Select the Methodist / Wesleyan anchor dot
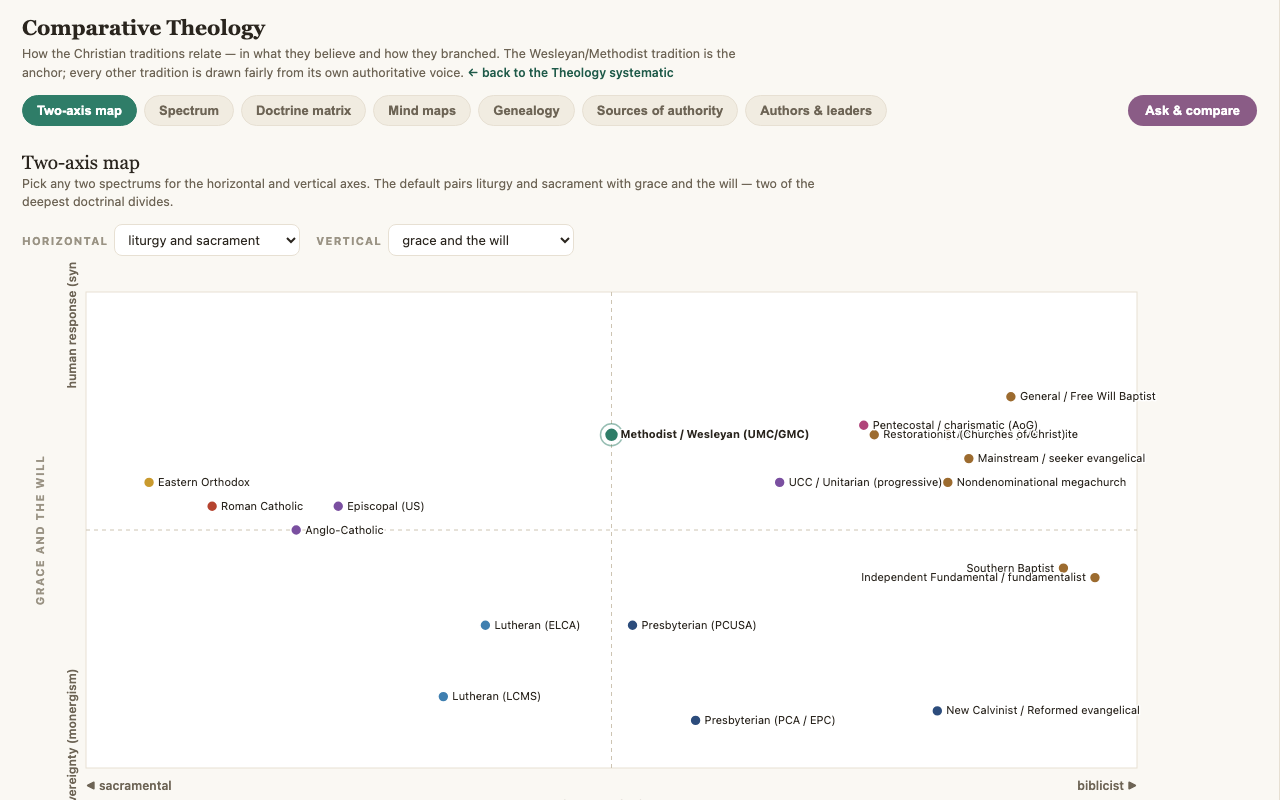Screen dimensions: 1280x800 pyautogui.click(x=611, y=434)
